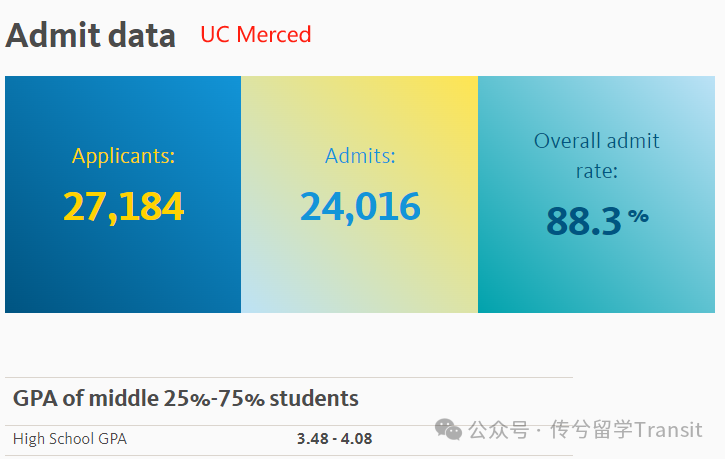Click the 24,016 admits number
This screenshot has height=459, width=725.
tap(360, 207)
